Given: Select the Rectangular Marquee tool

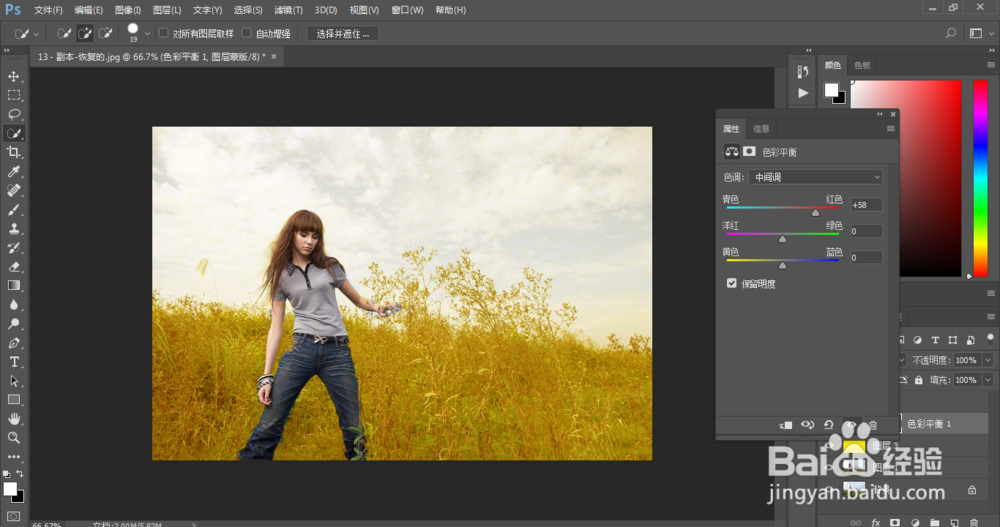Looking at the screenshot, I should point(13,96).
